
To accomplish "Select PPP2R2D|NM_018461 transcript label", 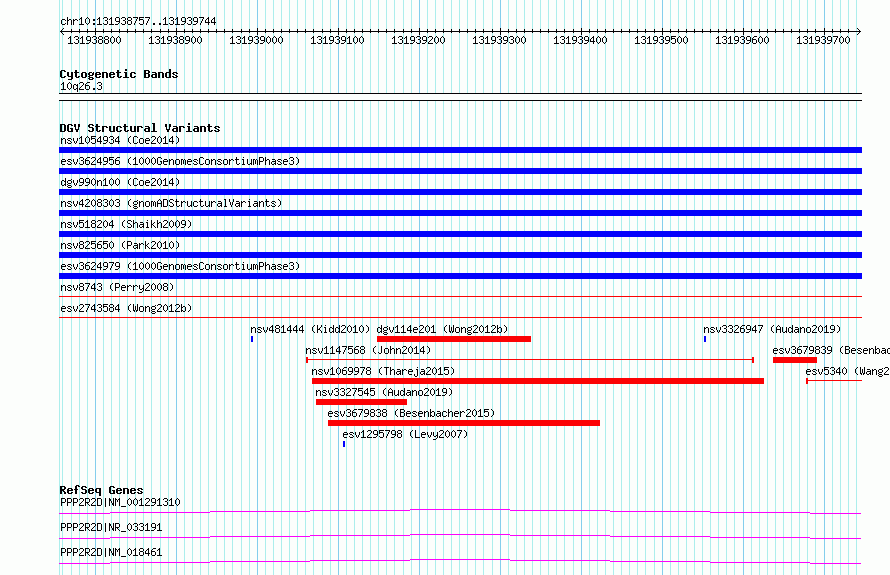I will coord(111,552).
